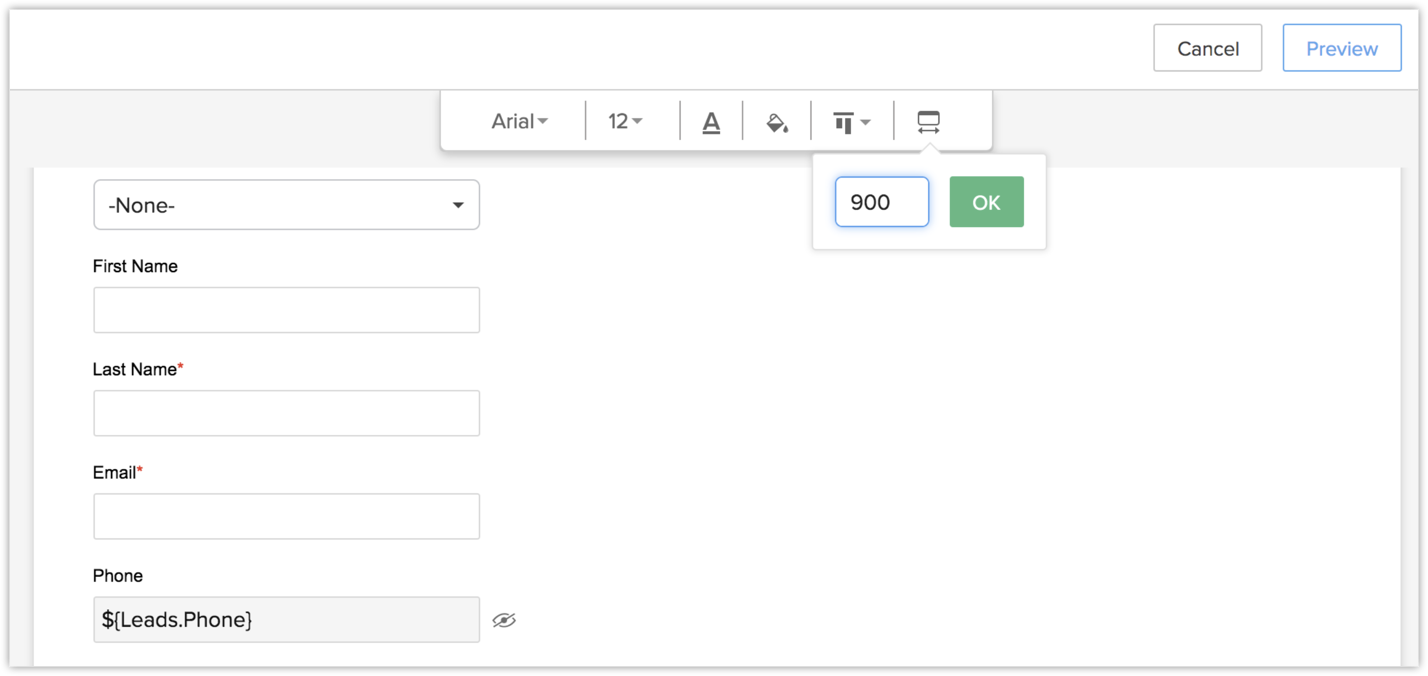Open the background fill color bucket
1428x676 pixels.
pos(777,122)
